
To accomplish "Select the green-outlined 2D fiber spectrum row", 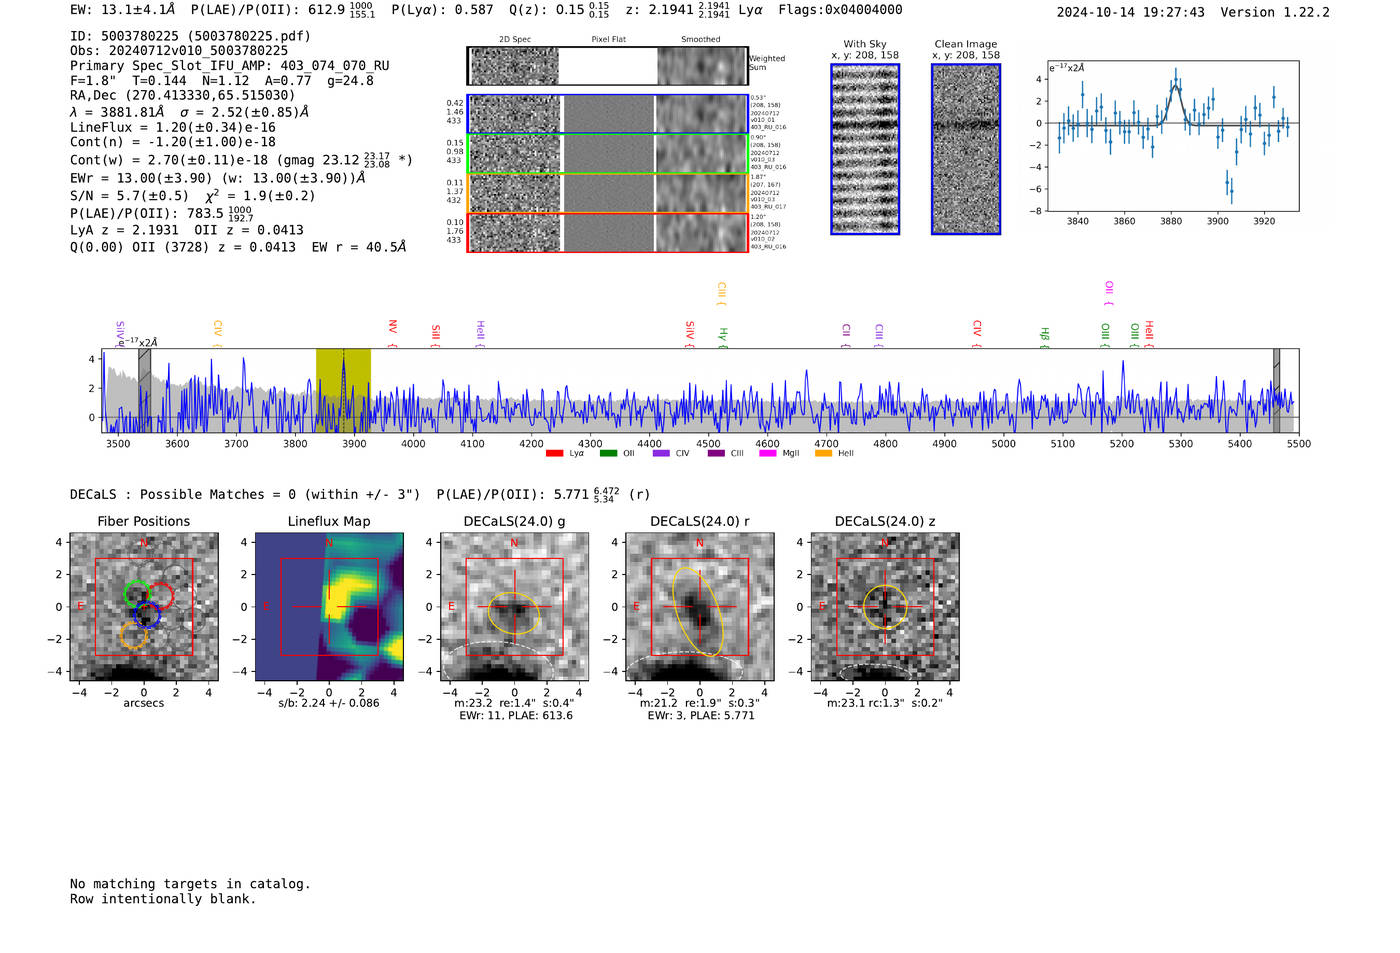I will pyautogui.click(x=608, y=154).
